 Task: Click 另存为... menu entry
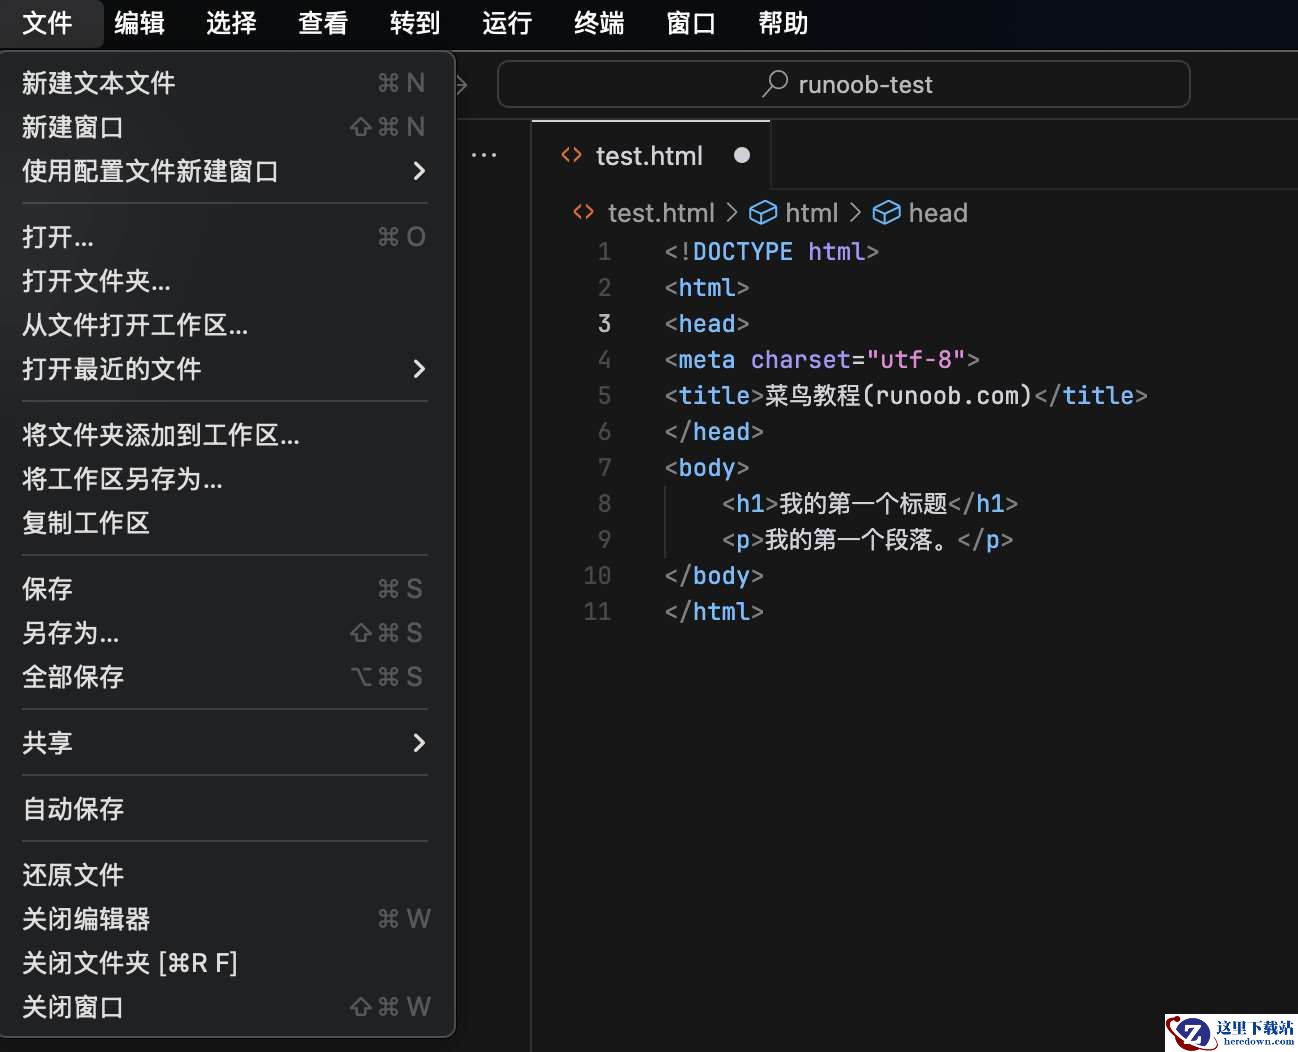coord(227,633)
